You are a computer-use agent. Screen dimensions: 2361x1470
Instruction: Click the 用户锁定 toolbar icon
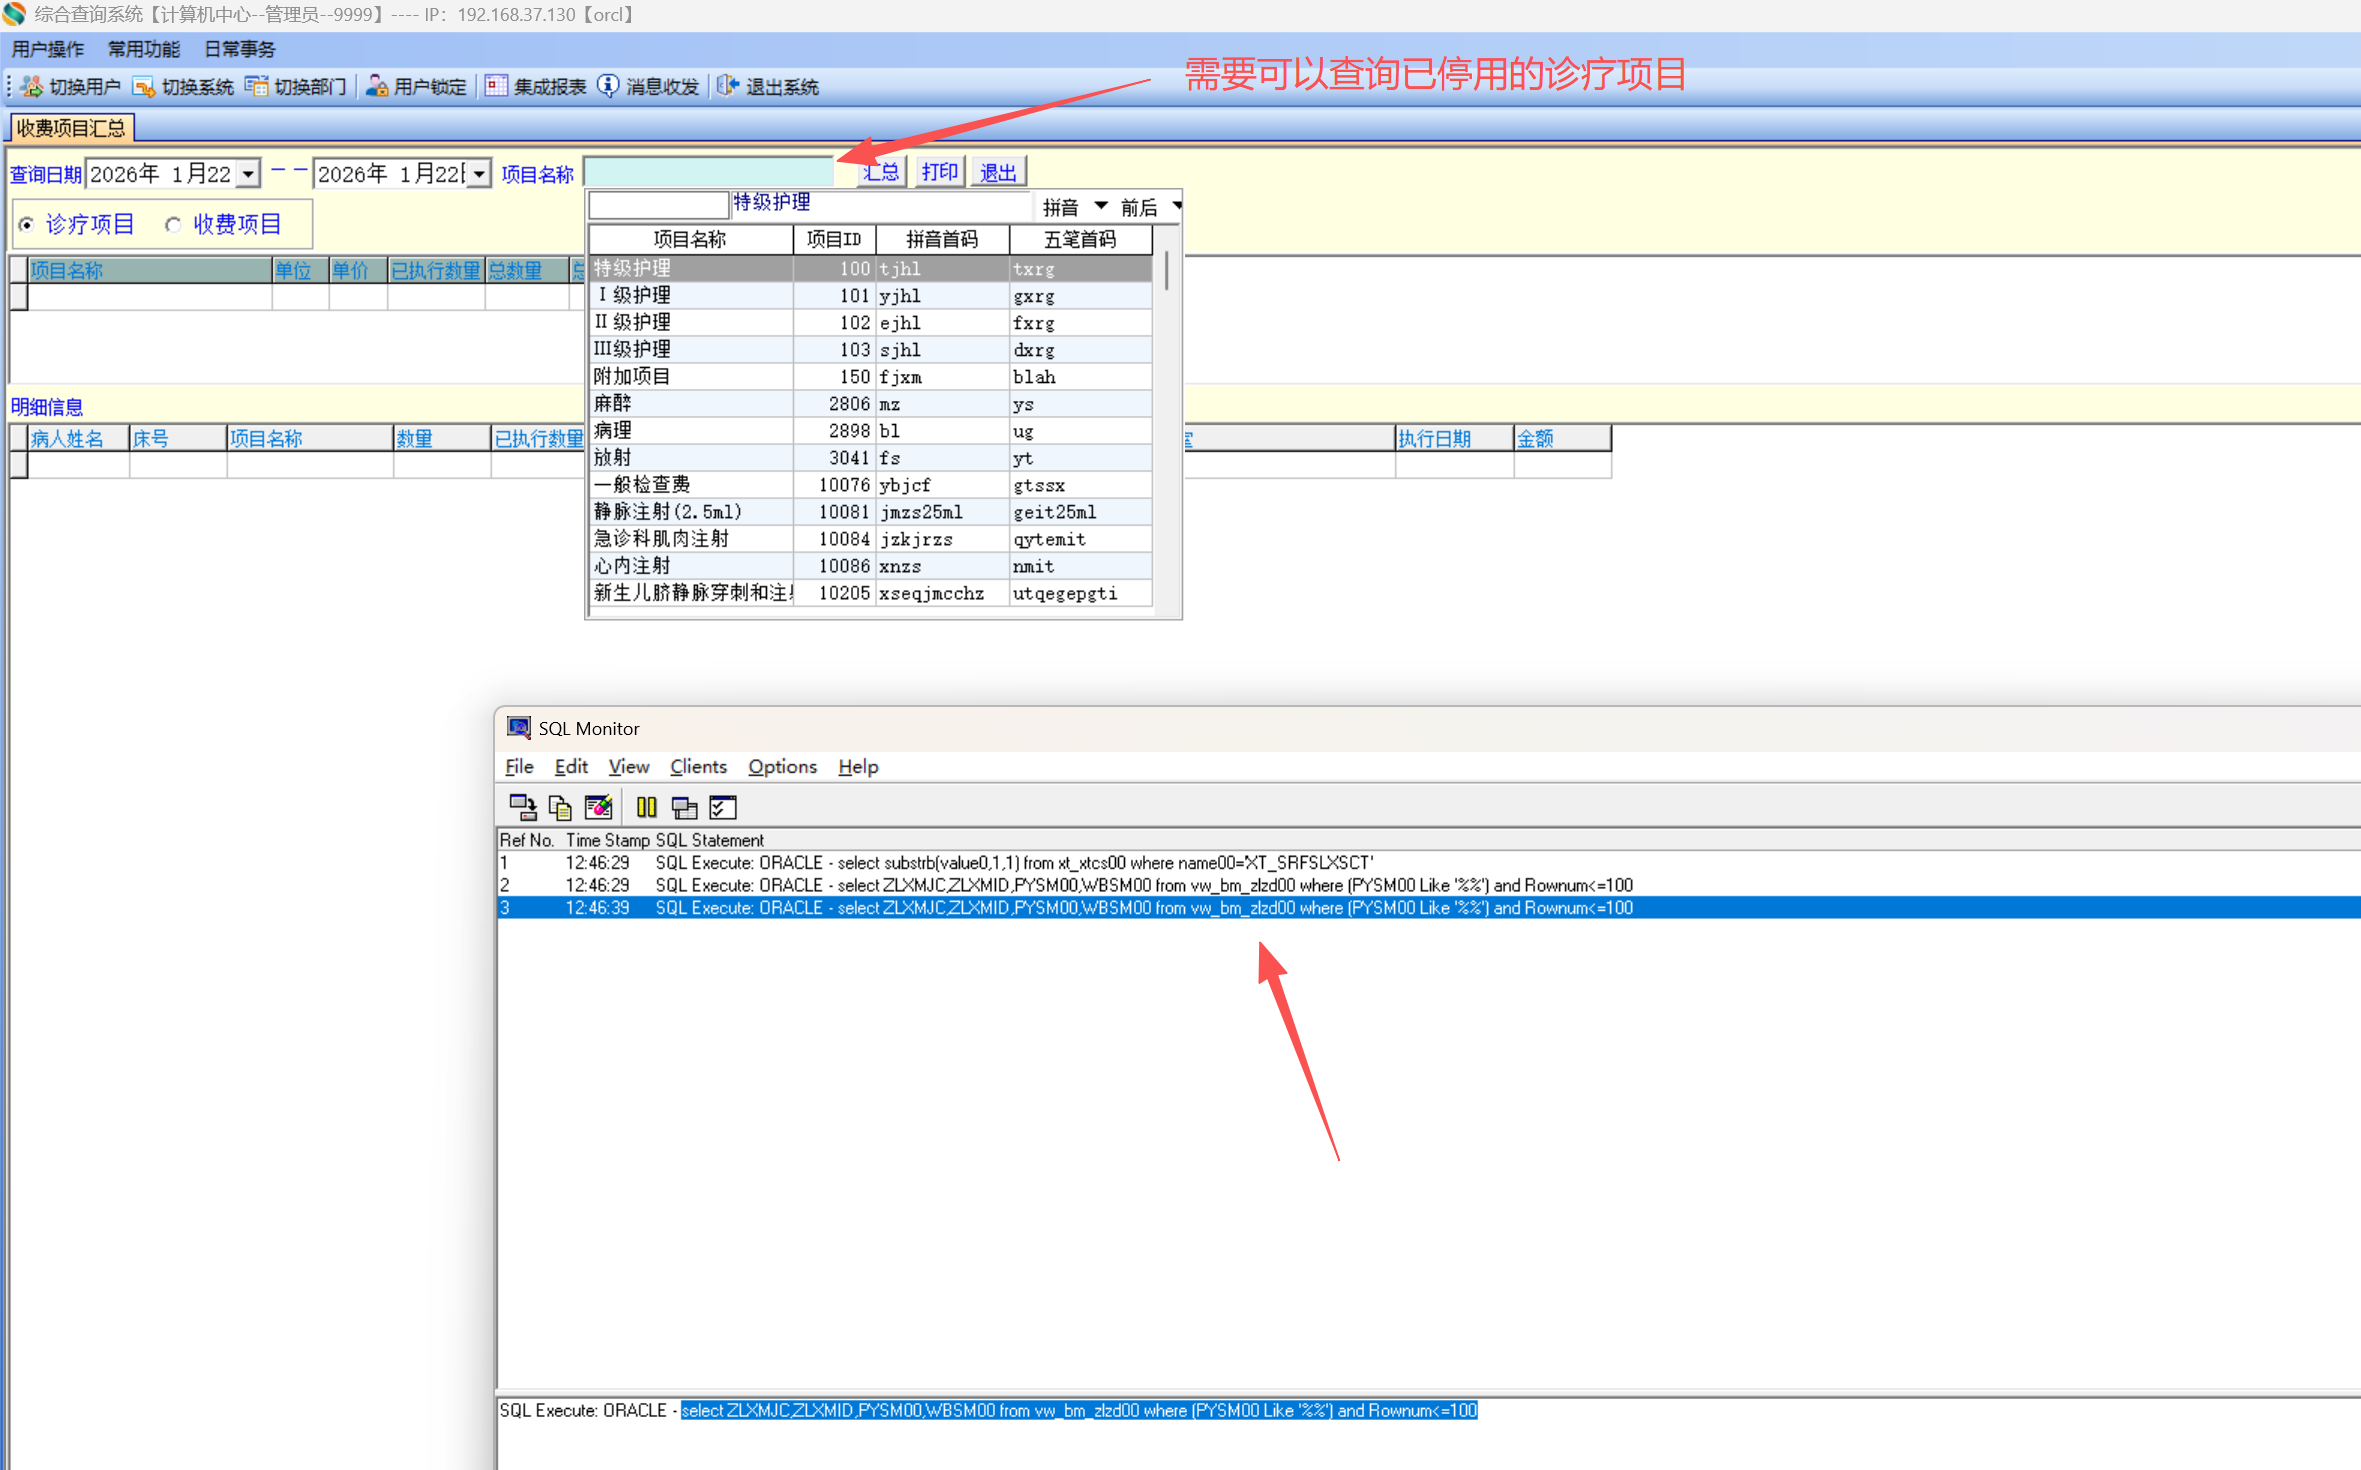[377, 87]
